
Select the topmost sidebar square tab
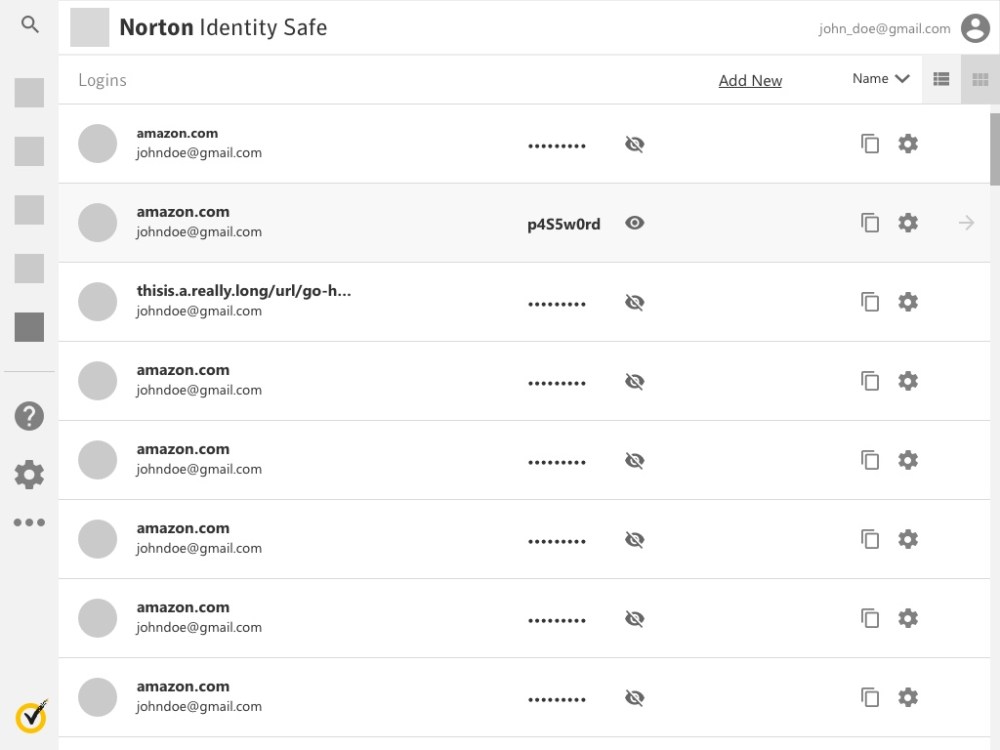[29, 93]
